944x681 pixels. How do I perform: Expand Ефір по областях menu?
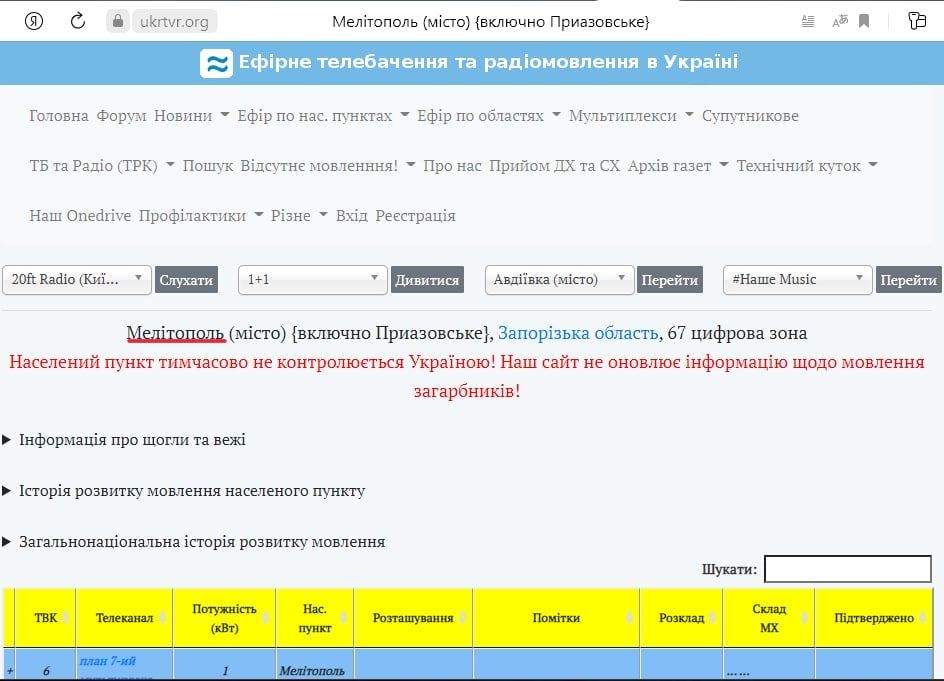(489, 116)
